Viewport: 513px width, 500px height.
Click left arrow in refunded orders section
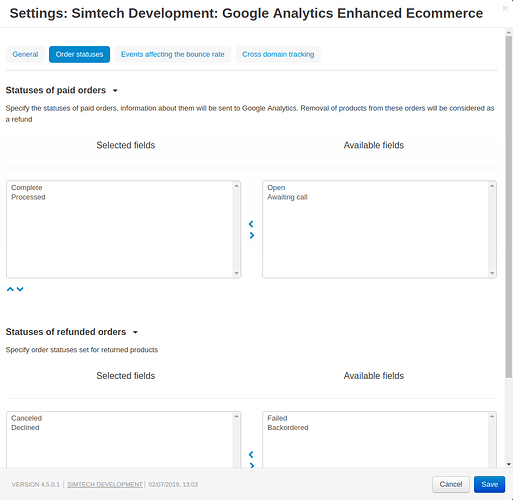tap(251, 454)
